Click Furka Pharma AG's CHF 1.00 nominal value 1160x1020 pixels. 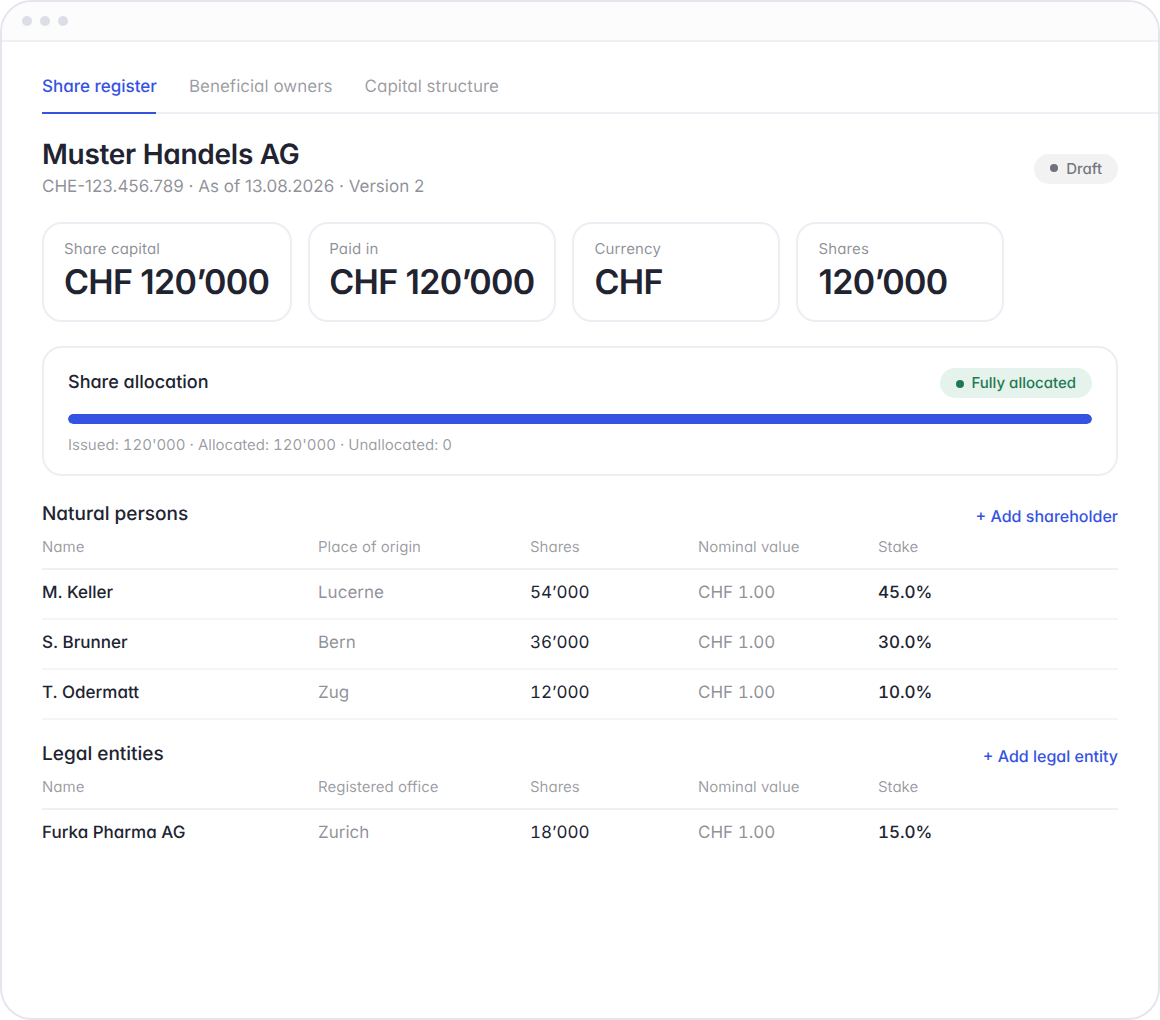pos(736,832)
